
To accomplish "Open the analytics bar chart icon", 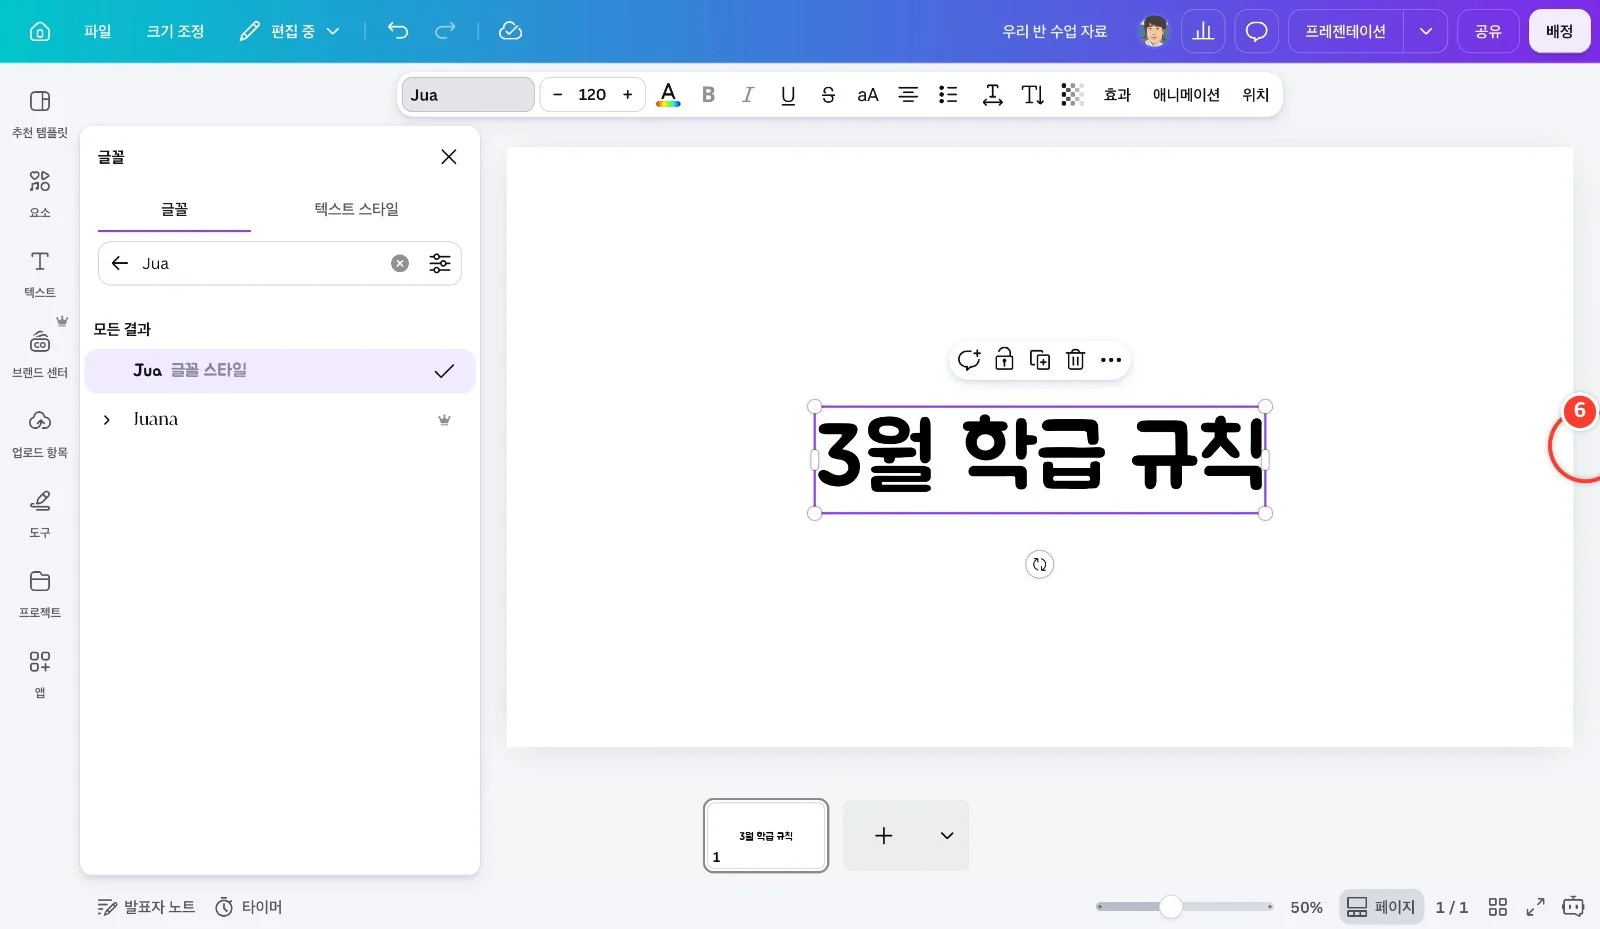I will (1203, 31).
